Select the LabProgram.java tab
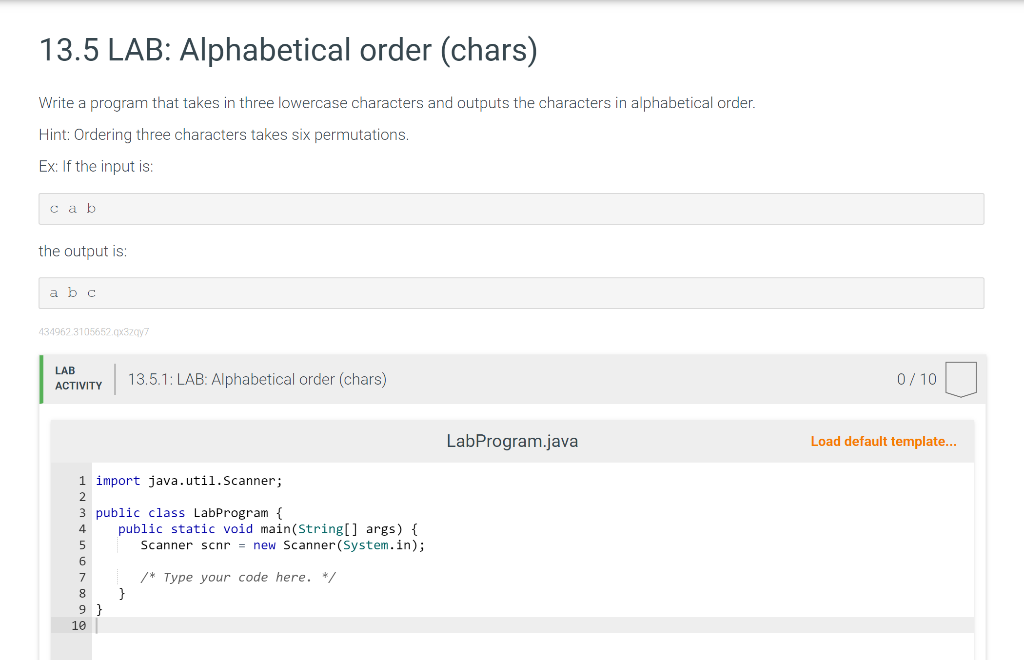Viewport: 1024px width, 660px height. (512, 440)
